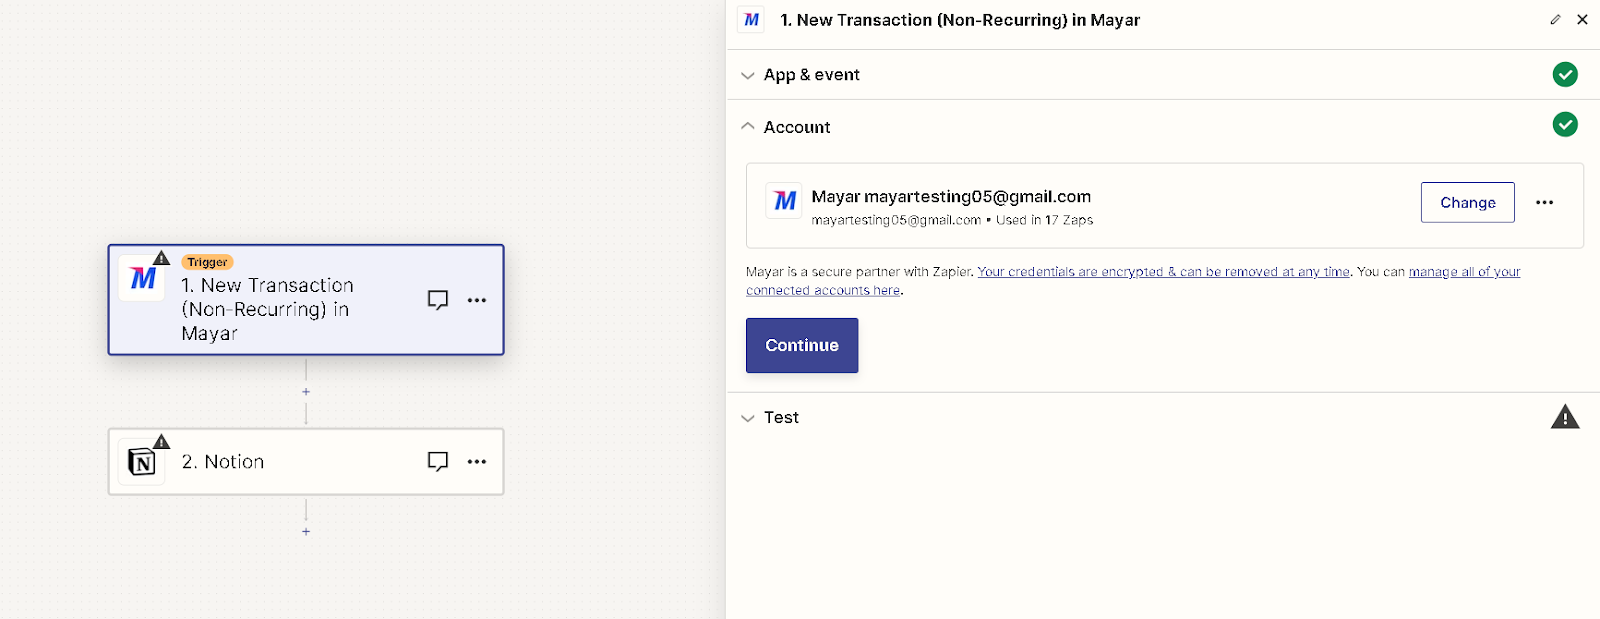Open more options on Mayar trigger step
The image size is (1600, 619).
(477, 300)
